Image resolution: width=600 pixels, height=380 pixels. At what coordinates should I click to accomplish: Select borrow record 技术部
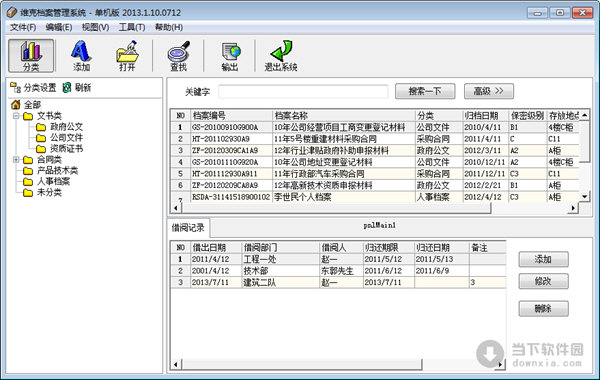pyautogui.click(x=338, y=271)
